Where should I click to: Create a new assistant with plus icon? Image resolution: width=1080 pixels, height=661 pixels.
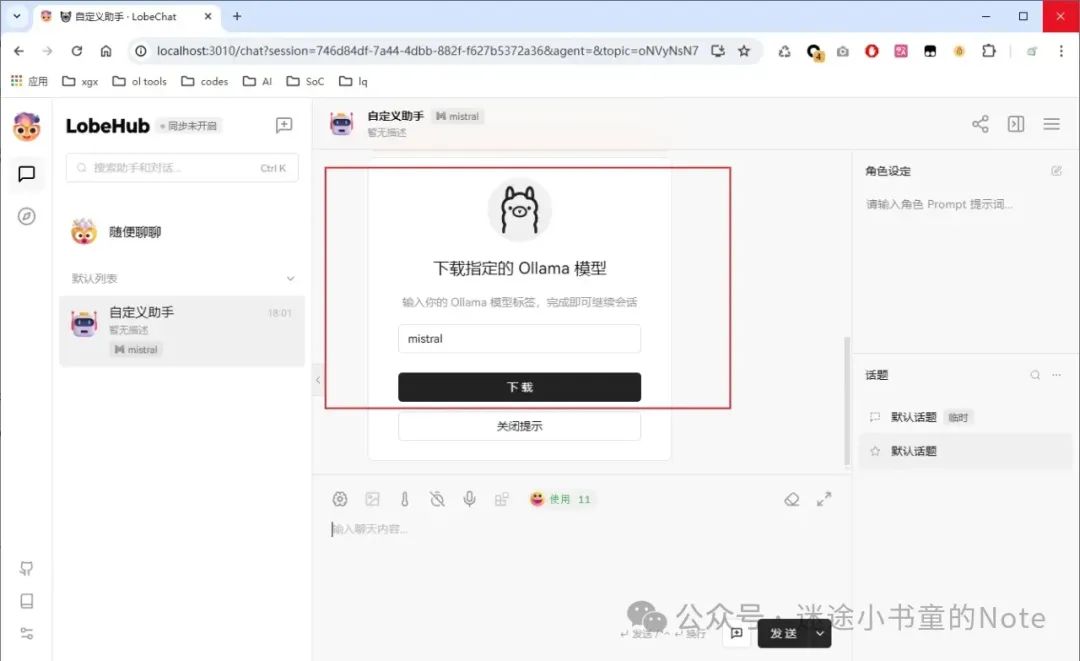click(284, 125)
